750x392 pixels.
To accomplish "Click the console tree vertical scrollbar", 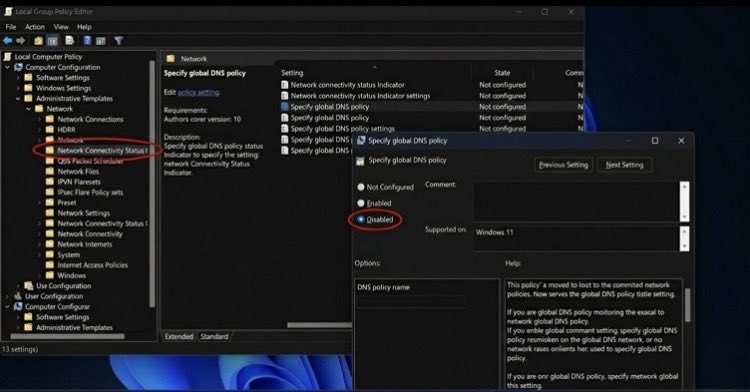I will (x=153, y=185).
